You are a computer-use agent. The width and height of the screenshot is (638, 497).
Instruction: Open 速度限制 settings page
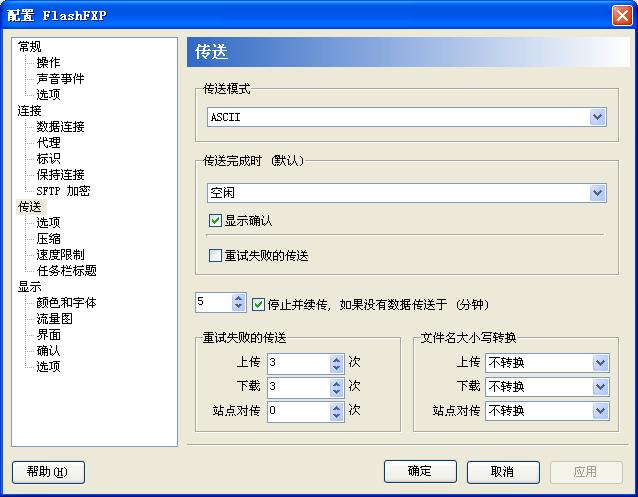tap(60, 255)
